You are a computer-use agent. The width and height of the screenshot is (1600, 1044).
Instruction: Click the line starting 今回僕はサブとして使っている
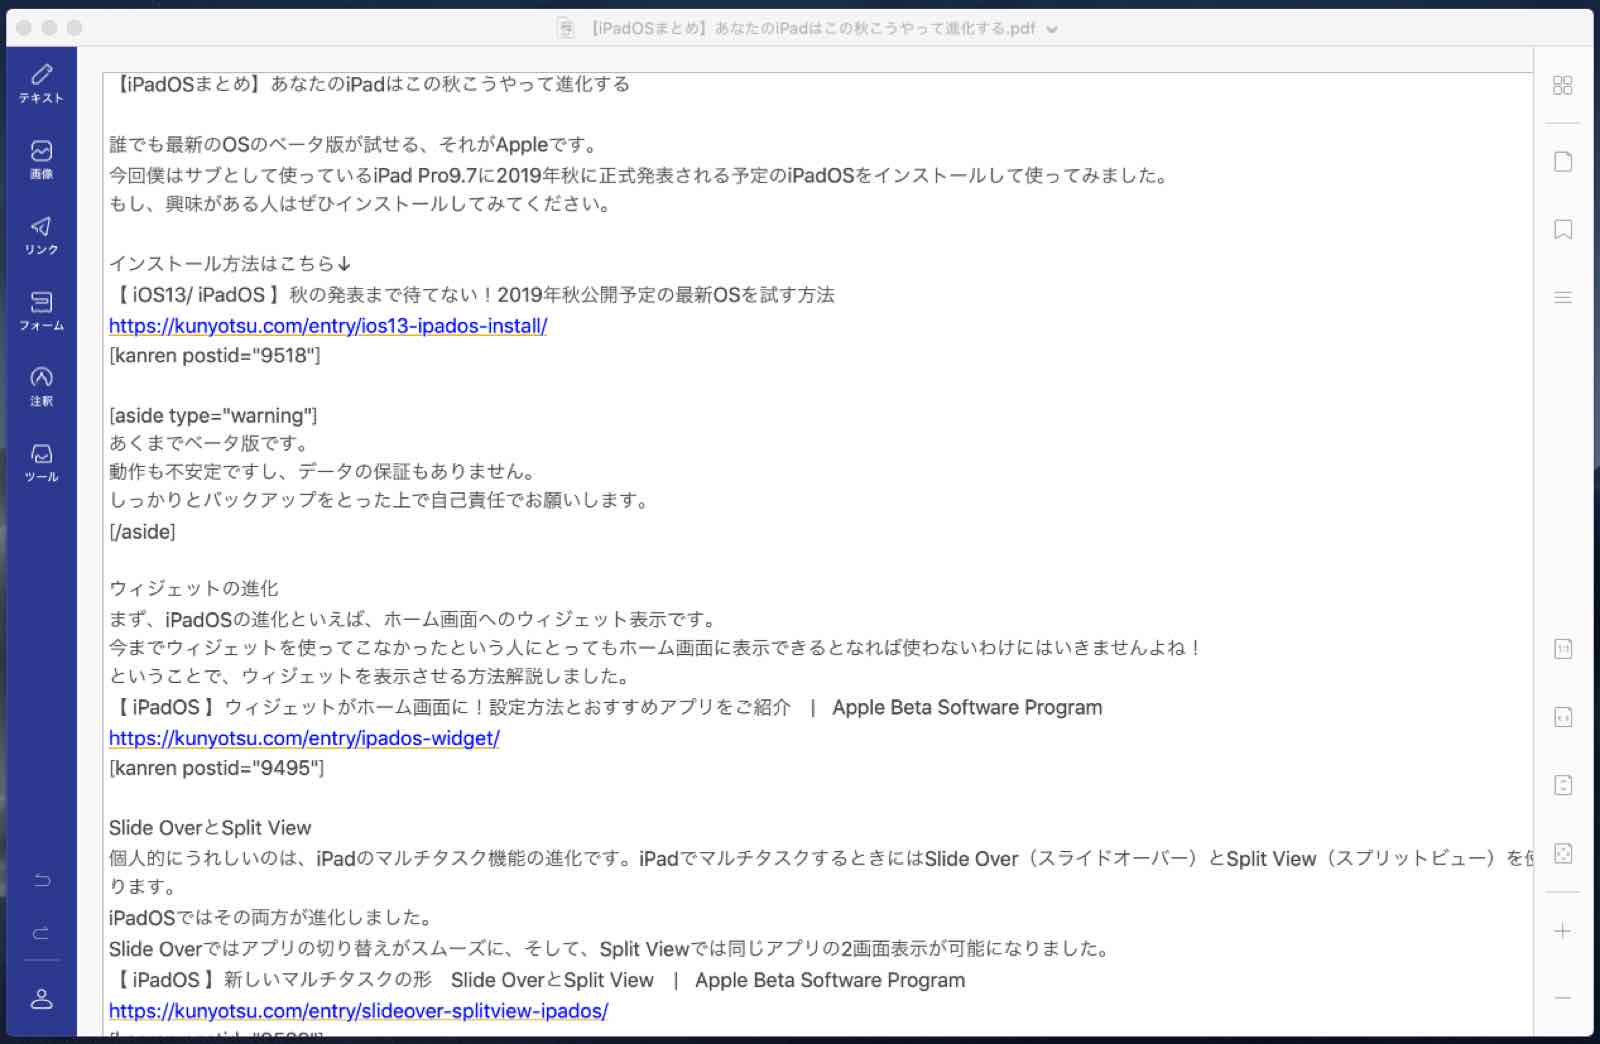click(x=639, y=175)
